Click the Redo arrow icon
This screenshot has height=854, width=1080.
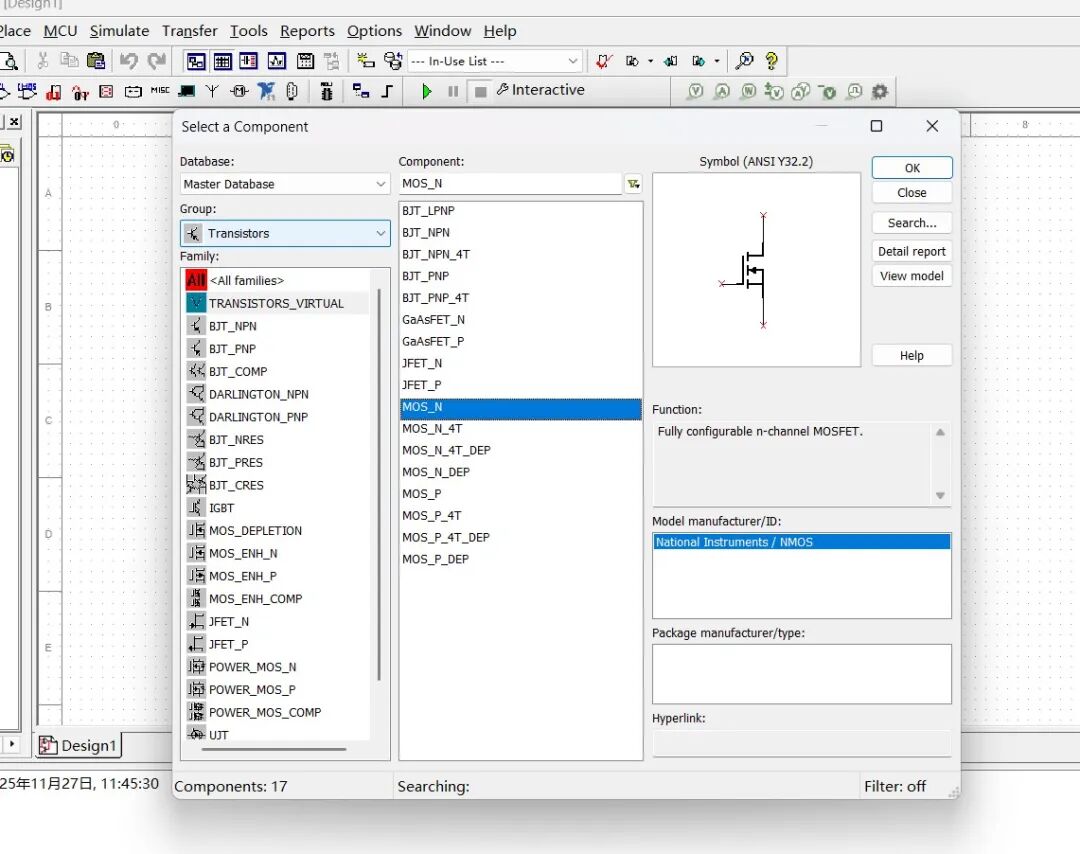157,61
